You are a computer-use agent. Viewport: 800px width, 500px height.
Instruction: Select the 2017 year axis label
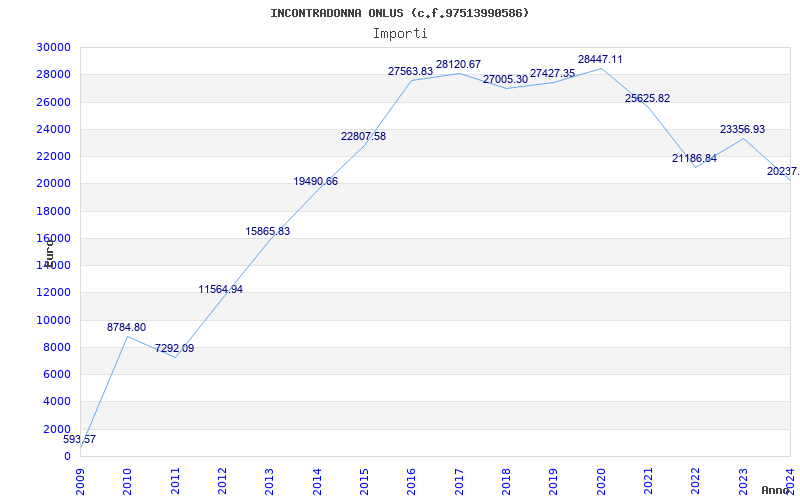(x=459, y=482)
